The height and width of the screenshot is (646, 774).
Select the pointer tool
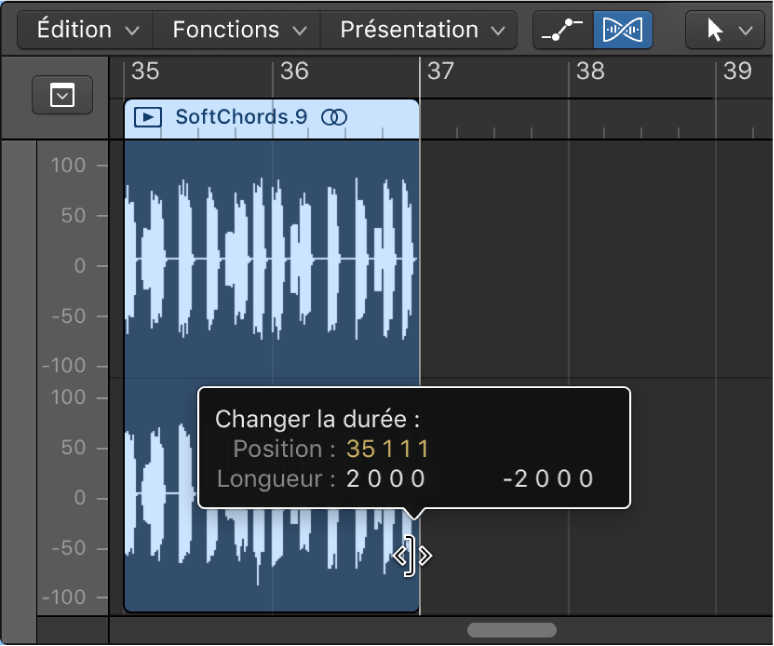(714, 30)
